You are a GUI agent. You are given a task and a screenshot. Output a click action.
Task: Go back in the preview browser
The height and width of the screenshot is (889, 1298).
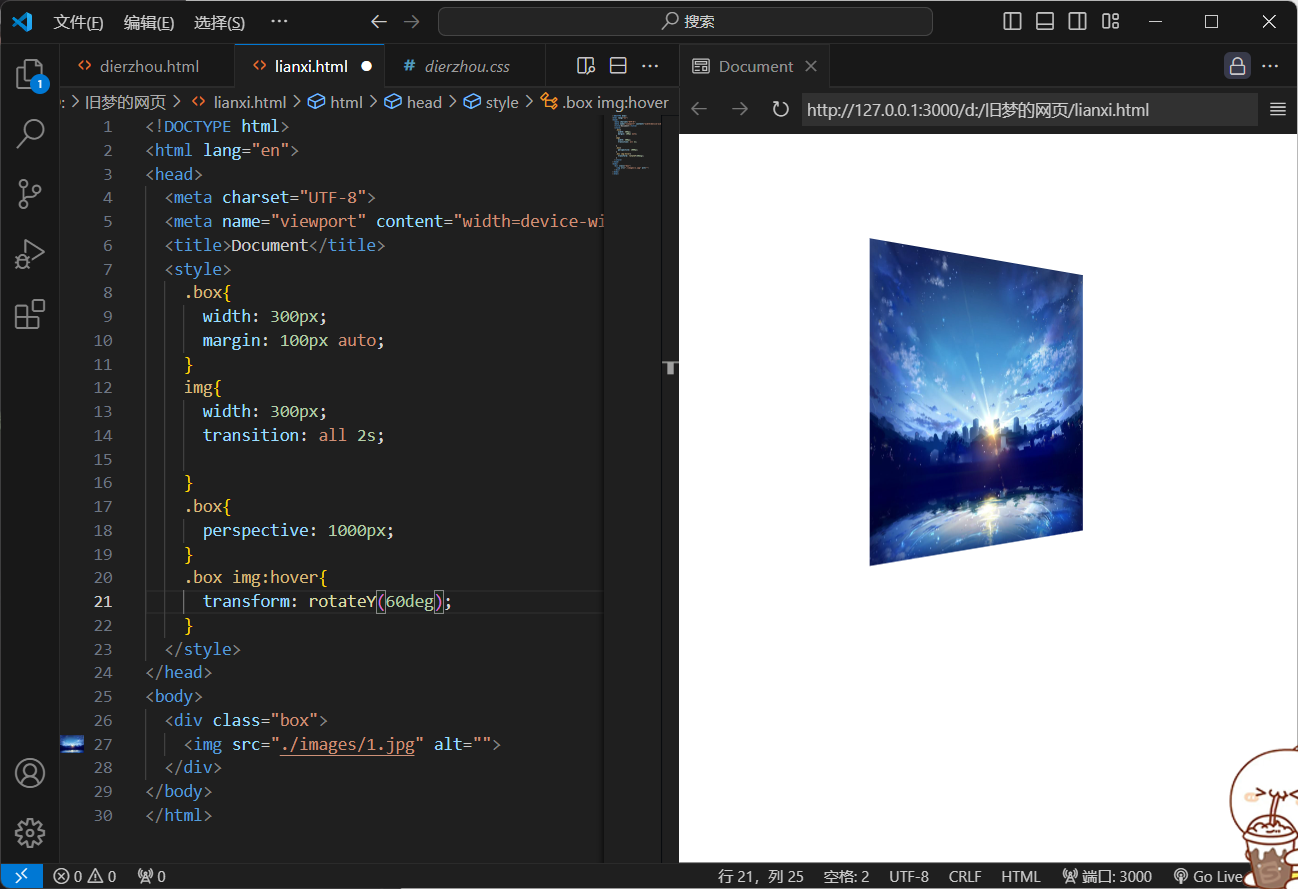click(x=699, y=109)
